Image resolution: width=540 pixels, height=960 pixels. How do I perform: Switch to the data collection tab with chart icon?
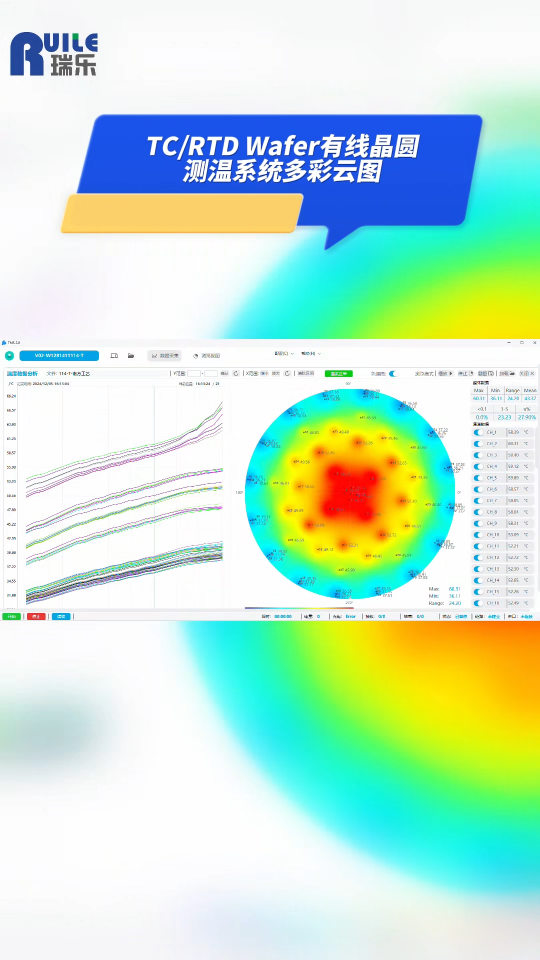[164, 356]
